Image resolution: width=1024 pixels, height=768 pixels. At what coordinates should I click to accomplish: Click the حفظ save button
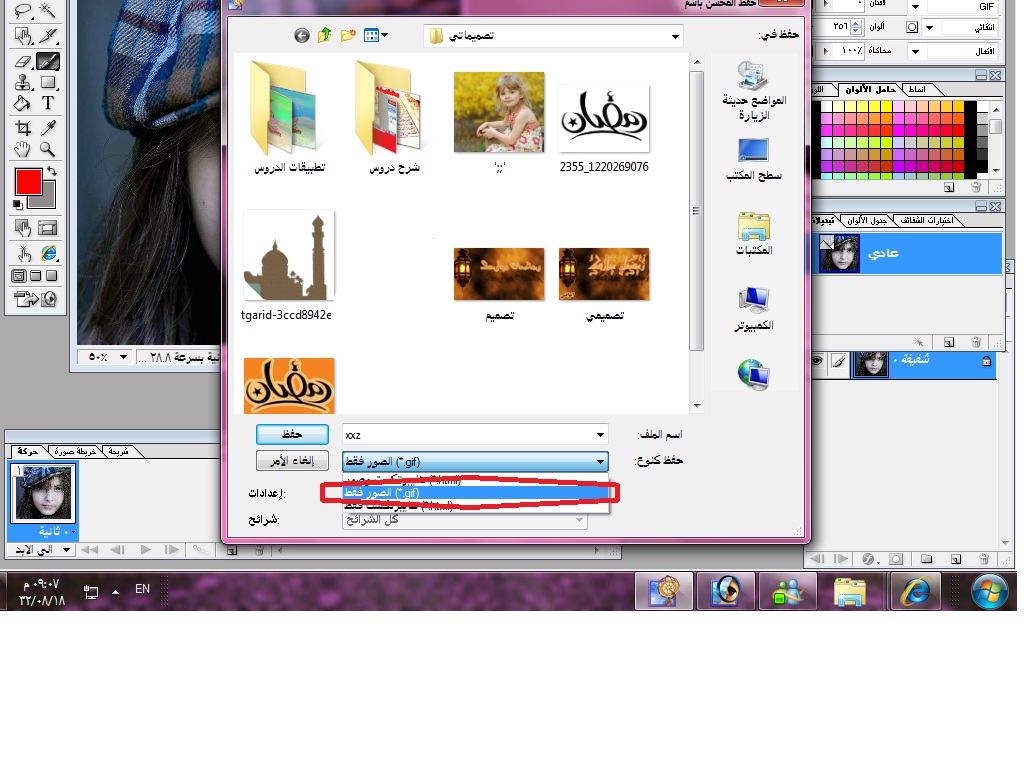pyautogui.click(x=292, y=434)
